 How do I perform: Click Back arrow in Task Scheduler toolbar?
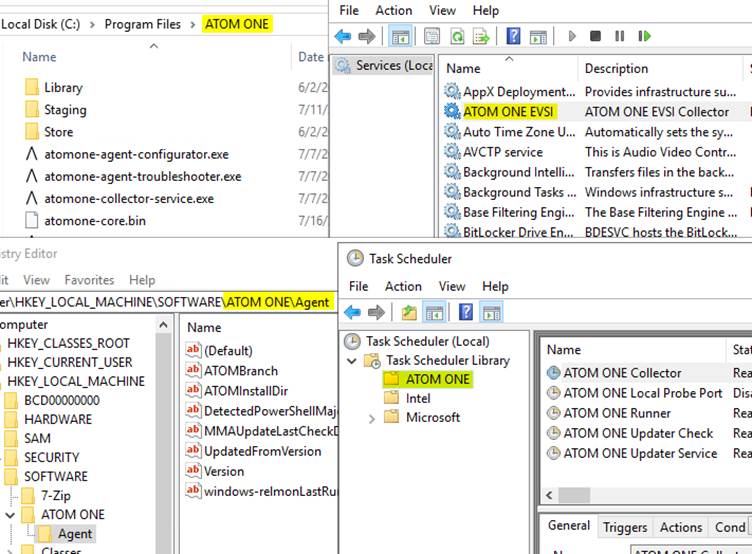(352, 313)
